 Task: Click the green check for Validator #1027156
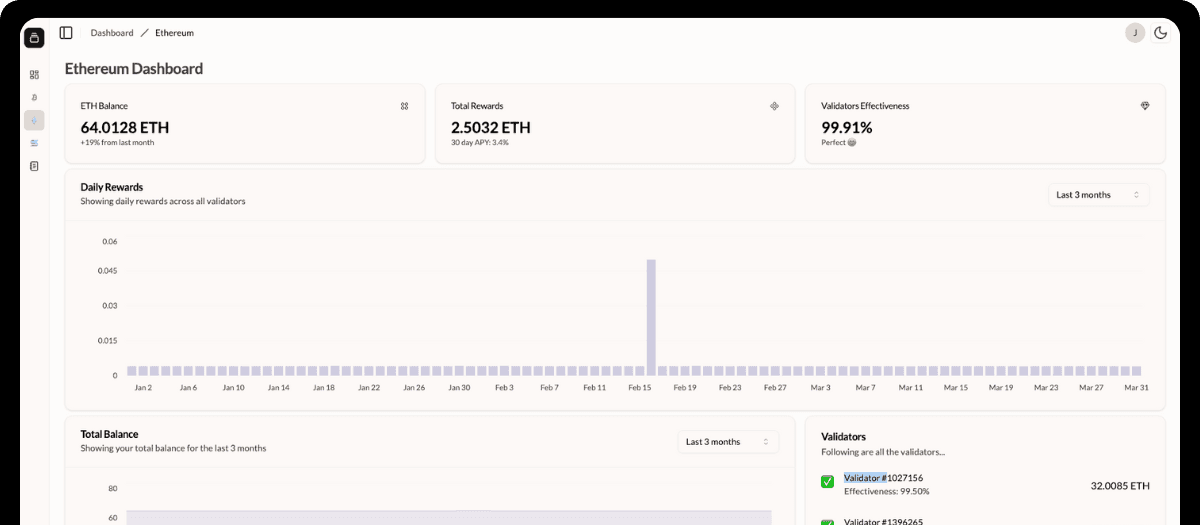click(x=827, y=482)
